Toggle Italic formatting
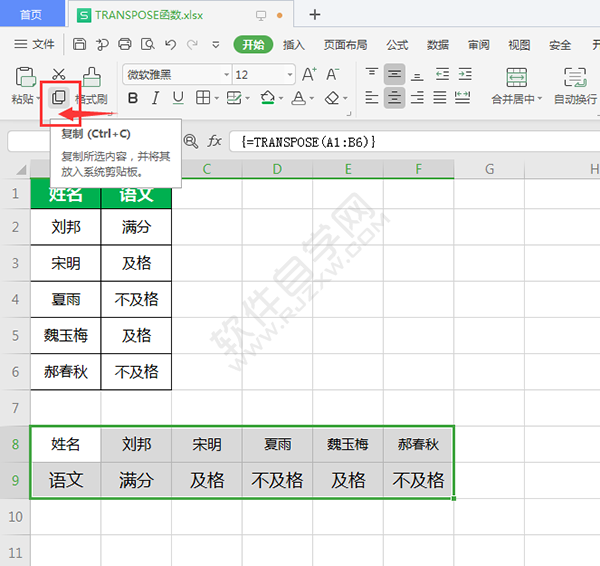600x566 pixels. pos(155,98)
